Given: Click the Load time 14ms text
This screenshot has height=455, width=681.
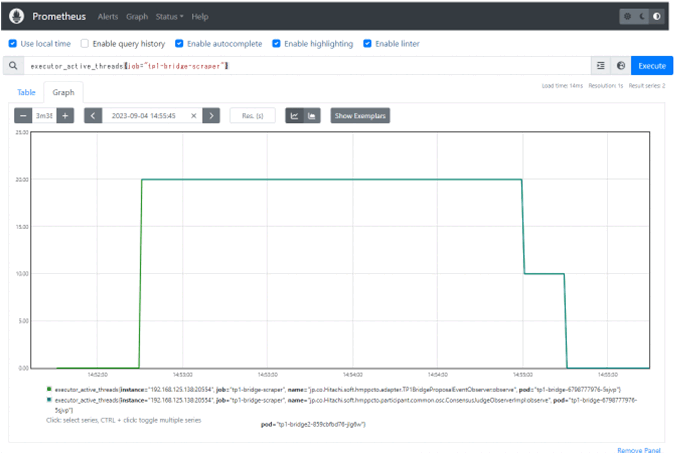Looking at the screenshot, I should pos(562,86).
